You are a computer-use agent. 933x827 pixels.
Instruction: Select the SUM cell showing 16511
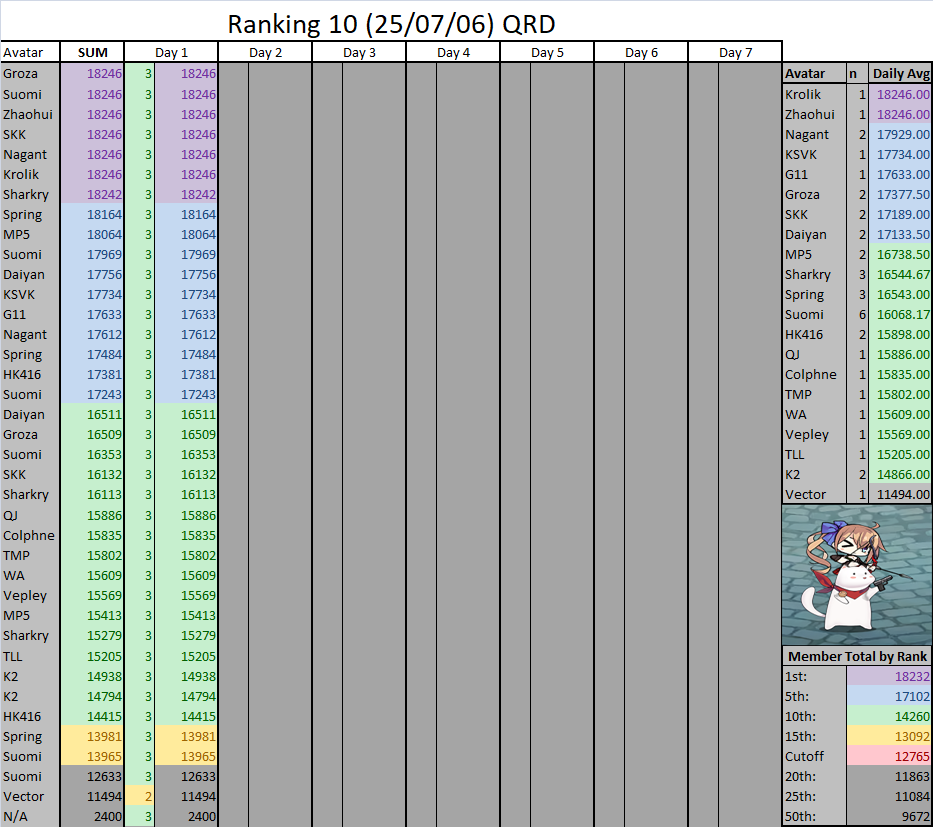pos(92,414)
